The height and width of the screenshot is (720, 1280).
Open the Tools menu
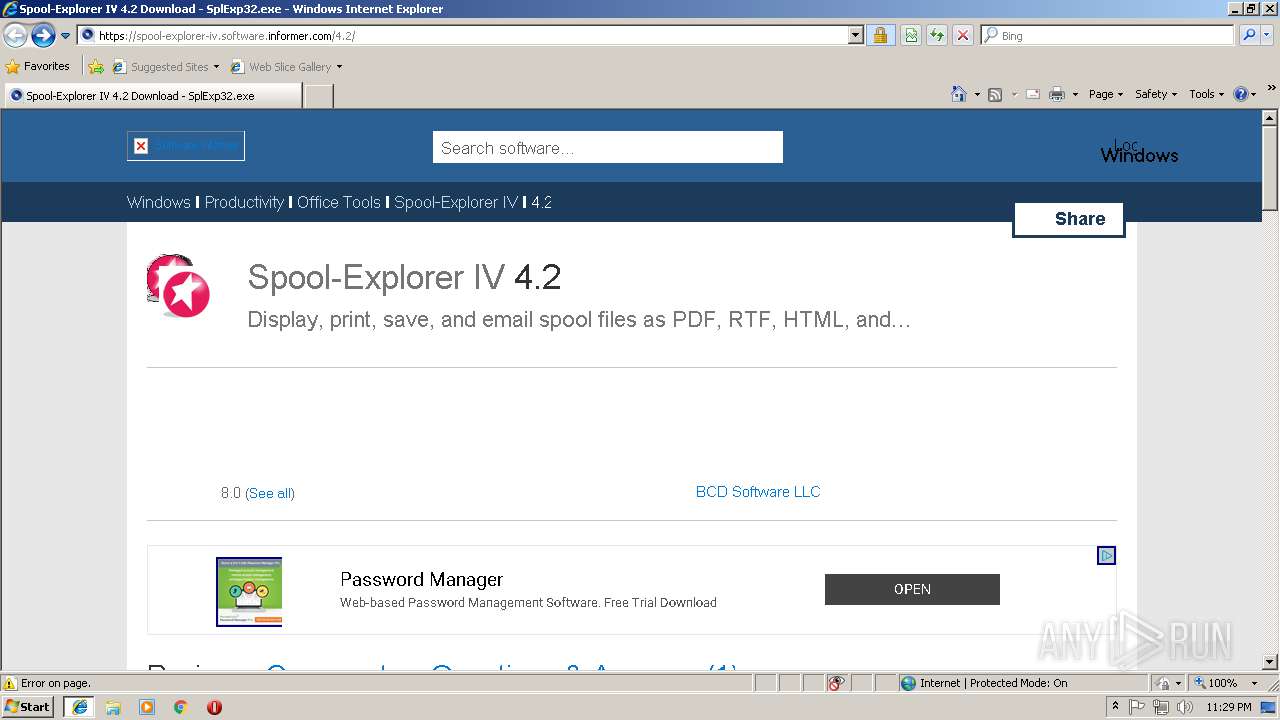pos(1207,94)
